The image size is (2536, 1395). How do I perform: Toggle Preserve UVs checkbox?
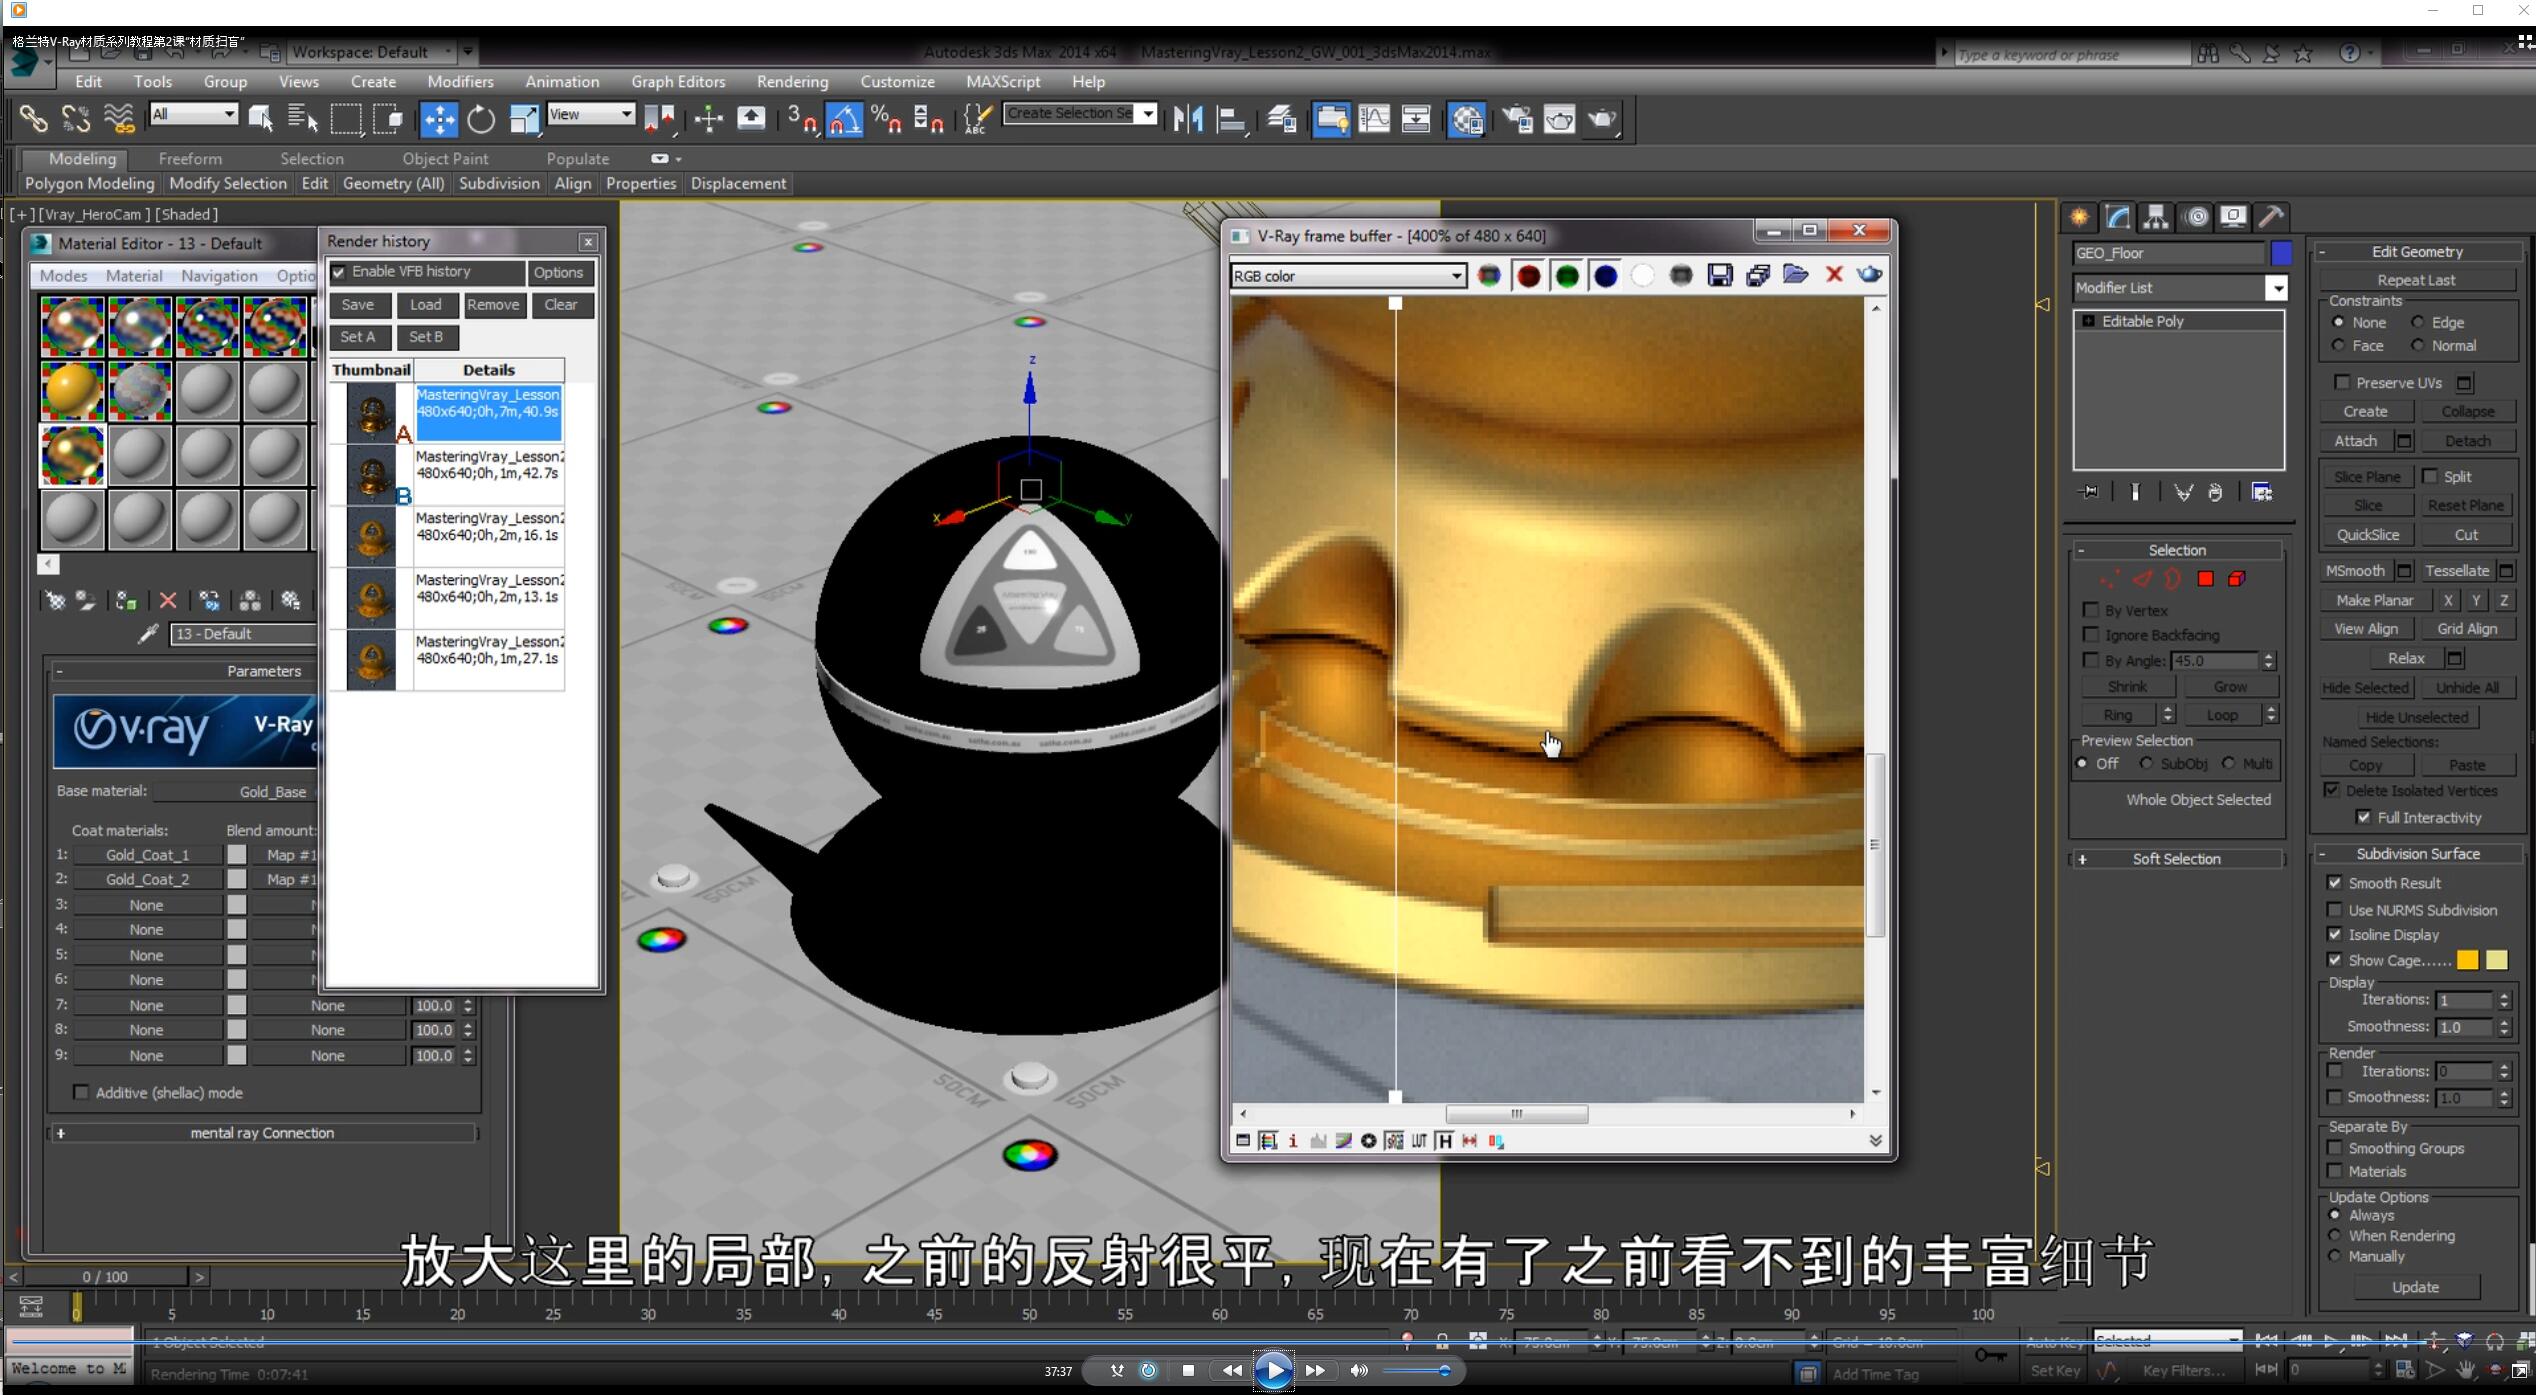point(2341,382)
